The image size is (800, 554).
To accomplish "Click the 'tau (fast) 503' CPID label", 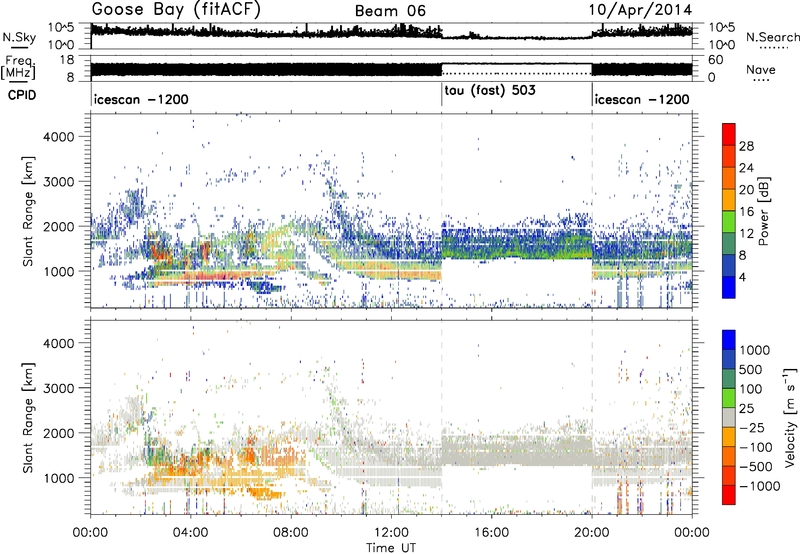I will [490, 91].
